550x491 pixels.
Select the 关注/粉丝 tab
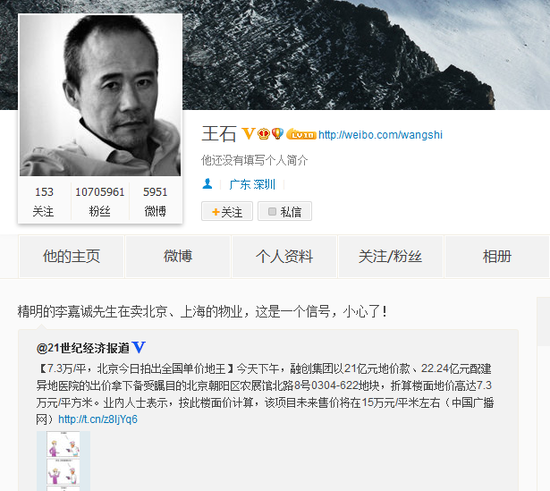click(x=390, y=256)
